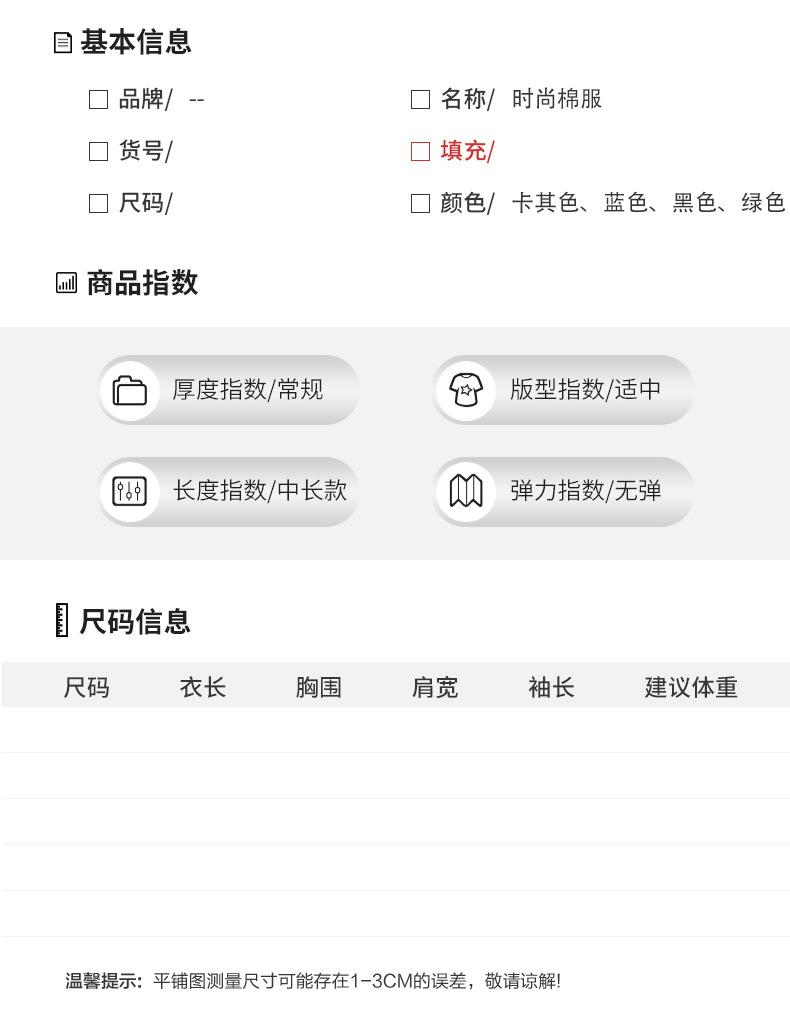Click the bar chart icon next to 商品指数
This screenshot has height=1010, width=790.
pyautogui.click(x=66, y=283)
